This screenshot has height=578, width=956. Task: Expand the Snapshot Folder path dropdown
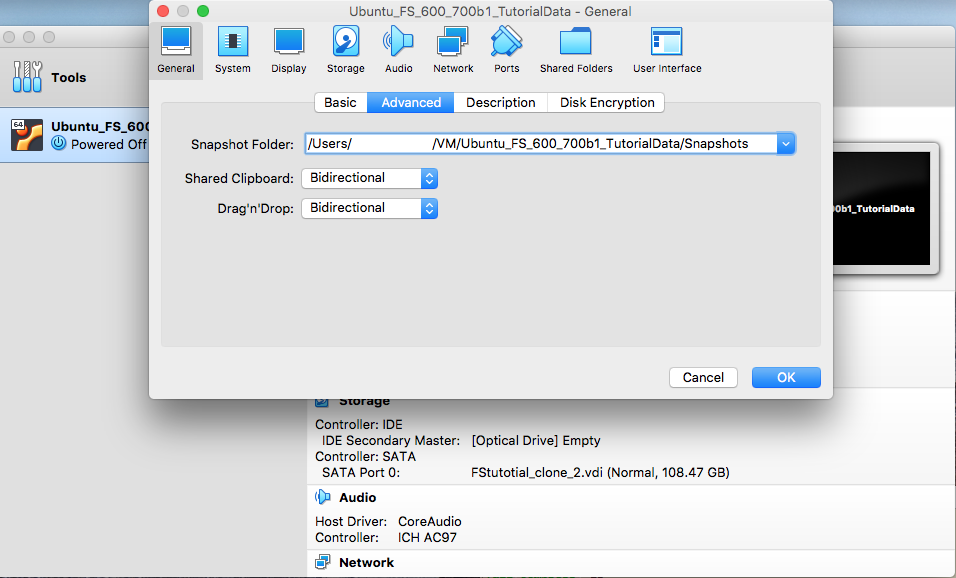pos(786,144)
